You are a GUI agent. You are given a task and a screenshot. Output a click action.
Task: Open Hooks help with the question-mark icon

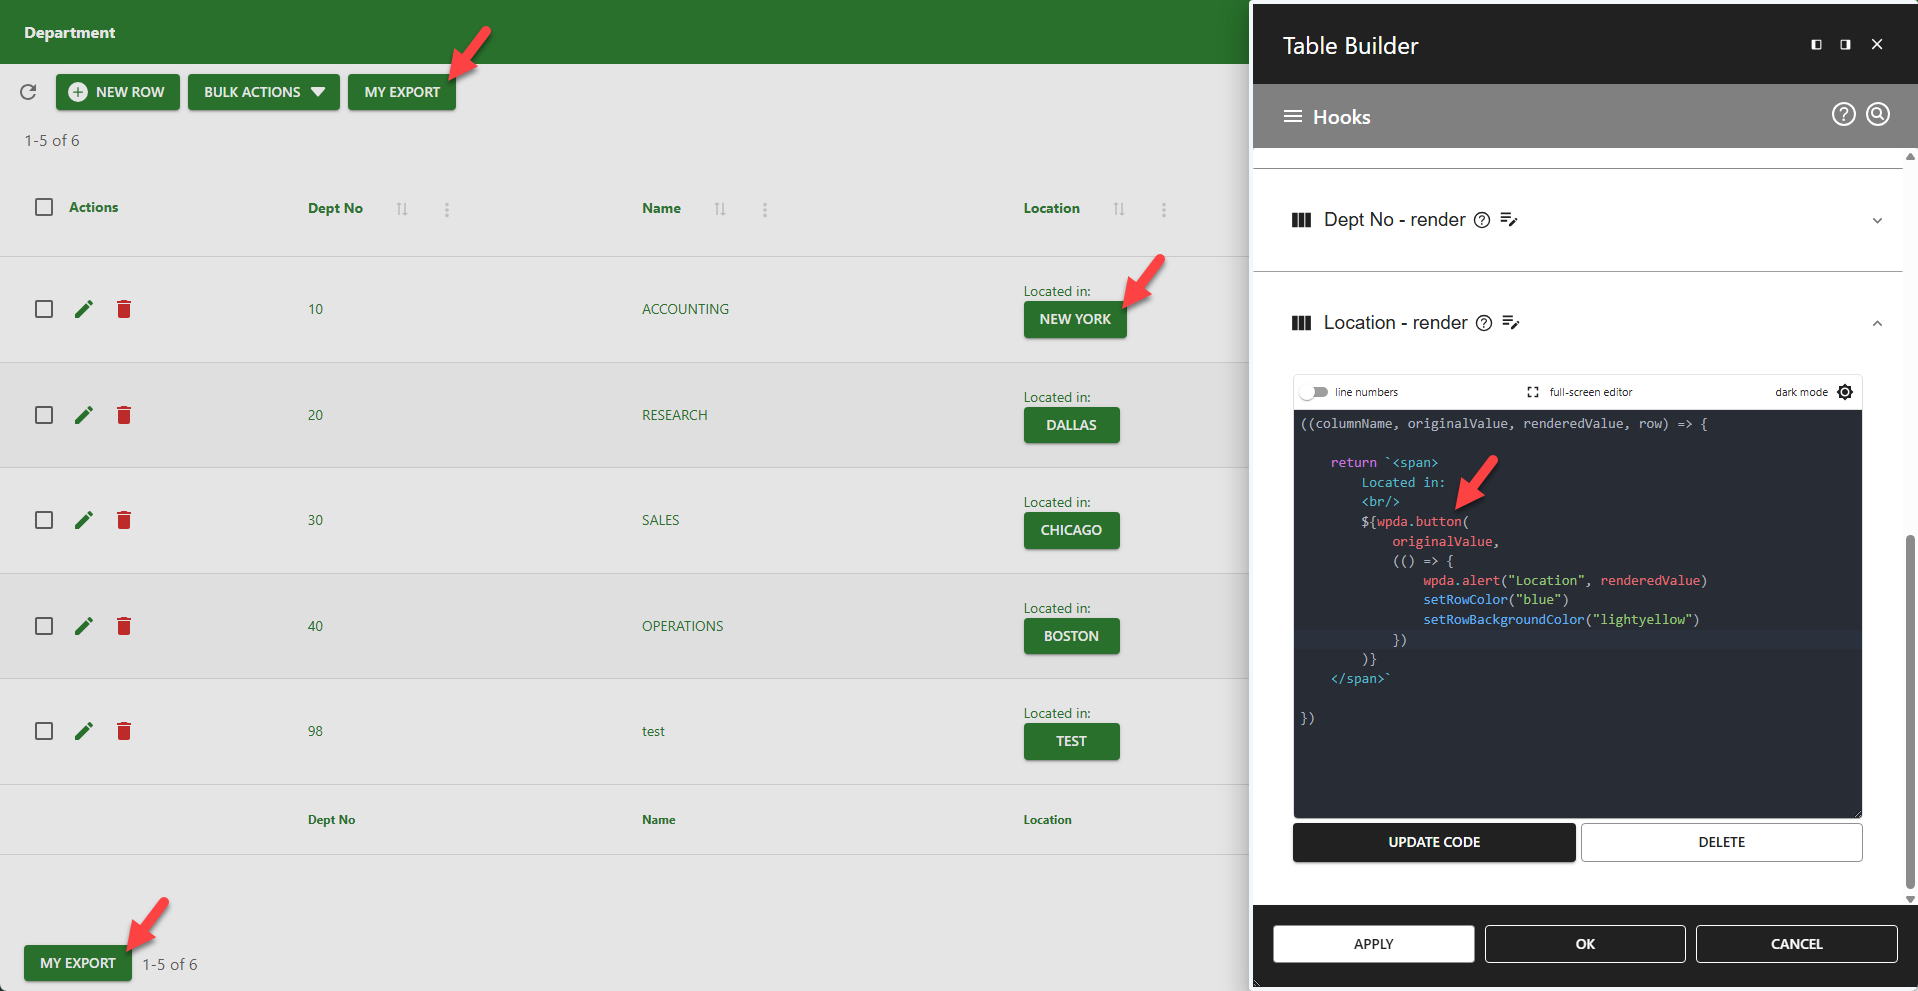[1843, 114]
